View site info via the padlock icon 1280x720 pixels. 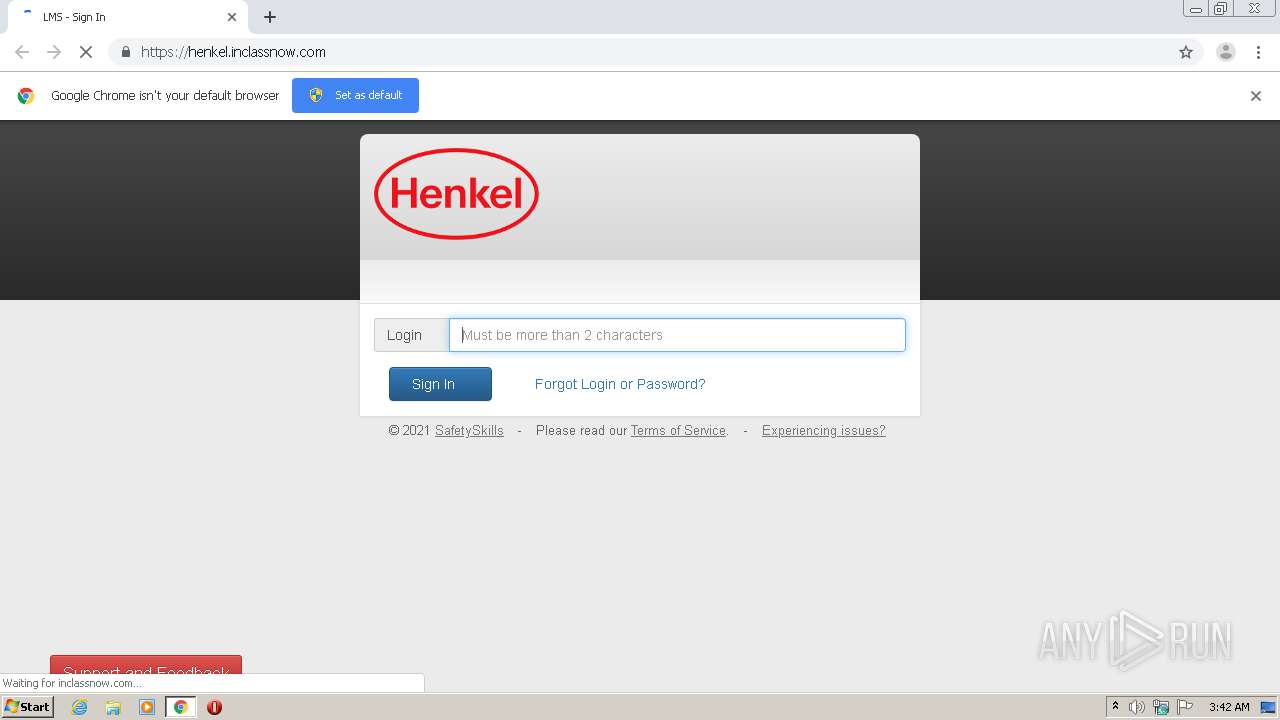coord(125,52)
